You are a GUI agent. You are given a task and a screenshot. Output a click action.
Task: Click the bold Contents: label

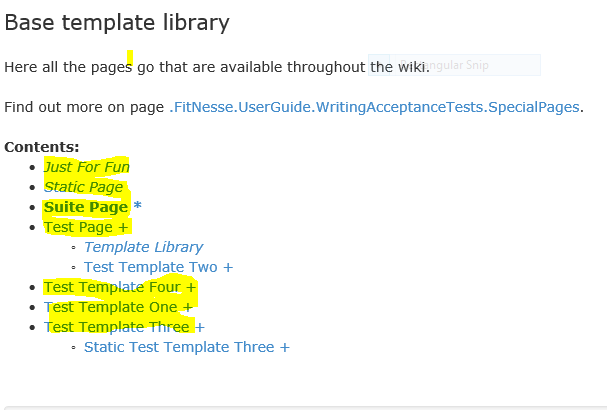(41, 147)
